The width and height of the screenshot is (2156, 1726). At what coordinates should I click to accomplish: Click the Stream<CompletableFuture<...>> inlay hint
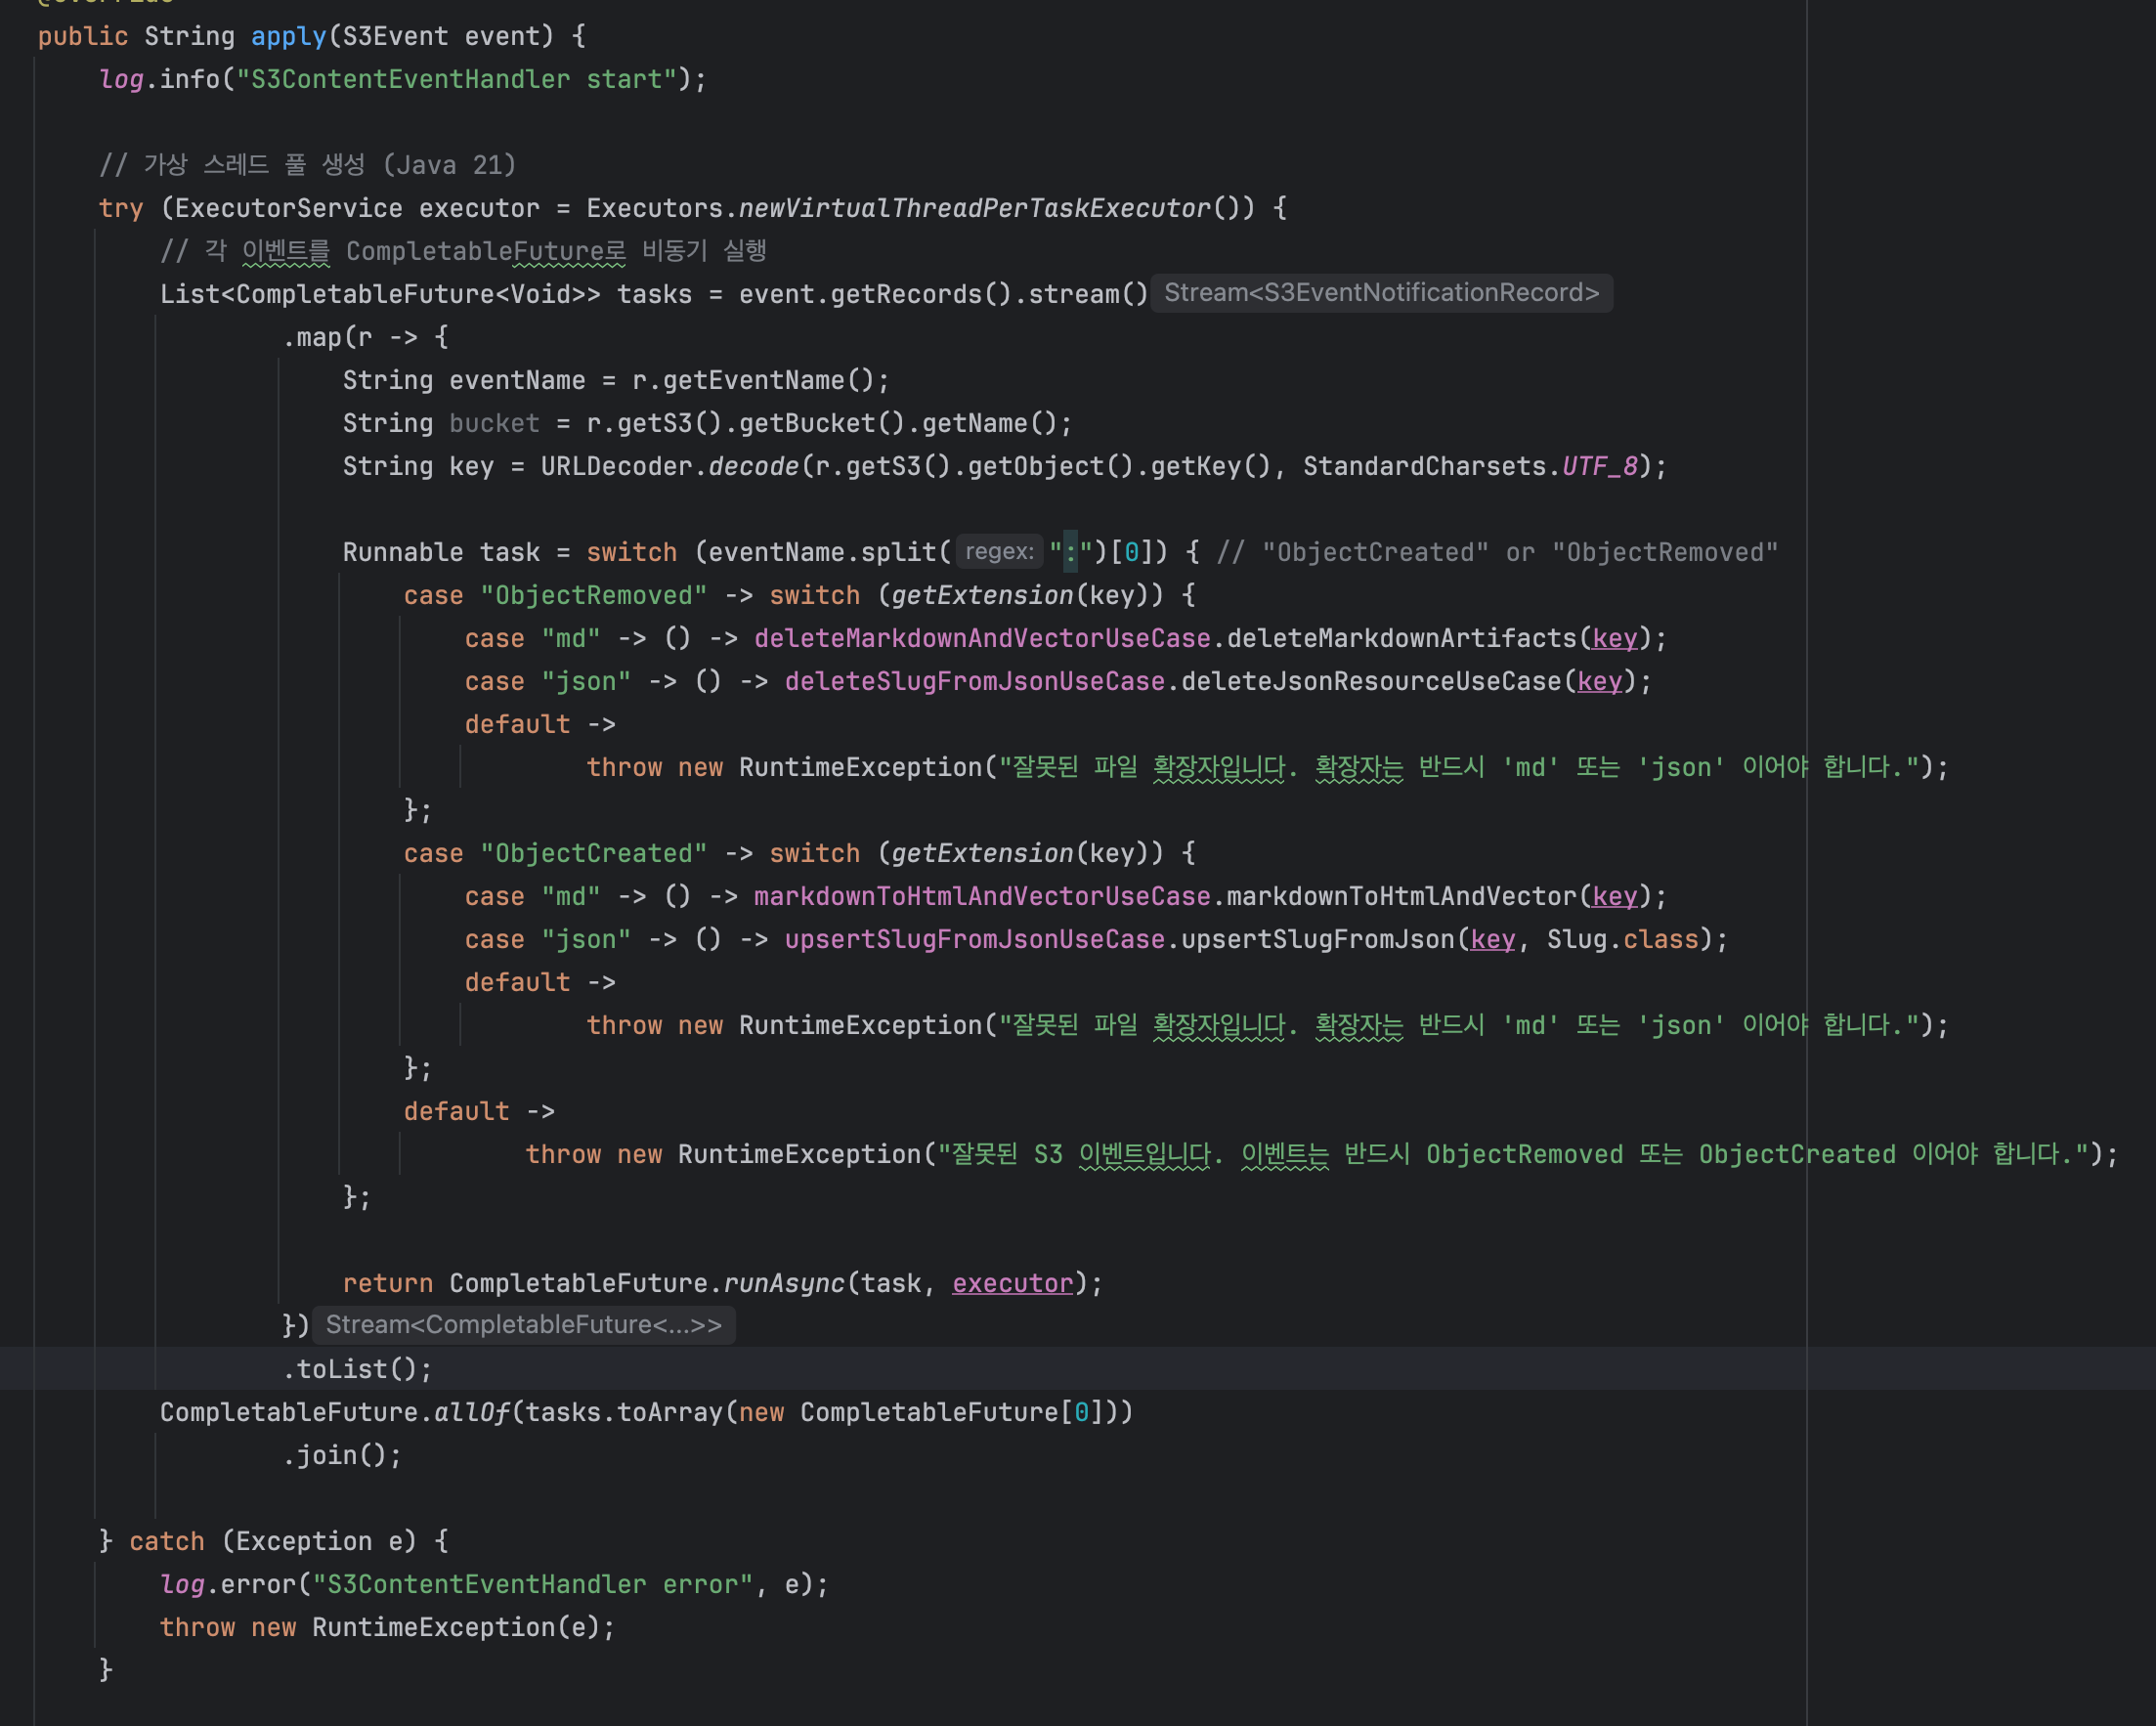coord(523,1325)
